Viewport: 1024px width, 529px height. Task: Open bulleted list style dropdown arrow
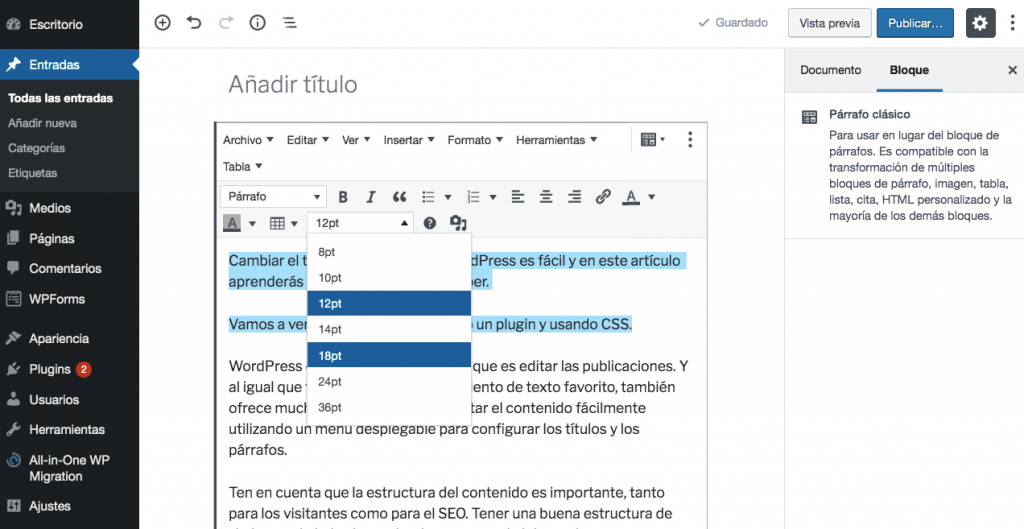[x=448, y=197]
